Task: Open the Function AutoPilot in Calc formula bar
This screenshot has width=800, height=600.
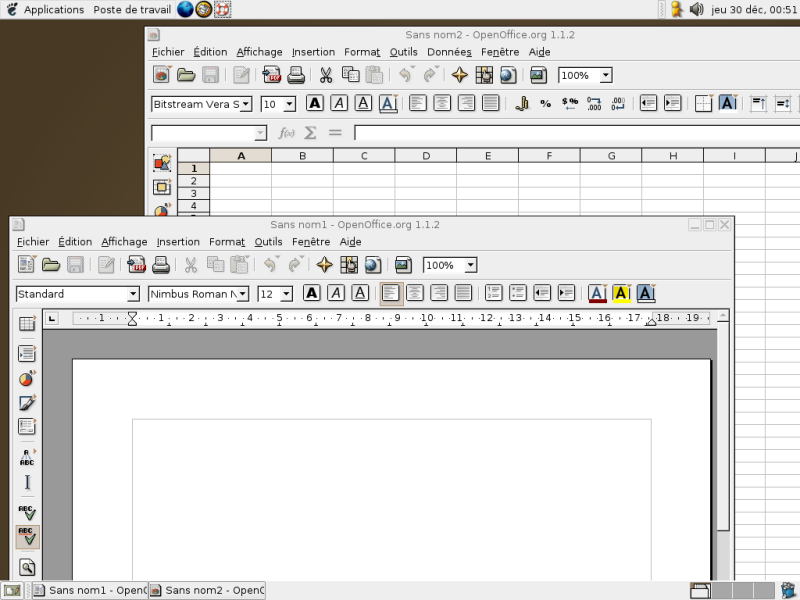Action: (x=286, y=133)
